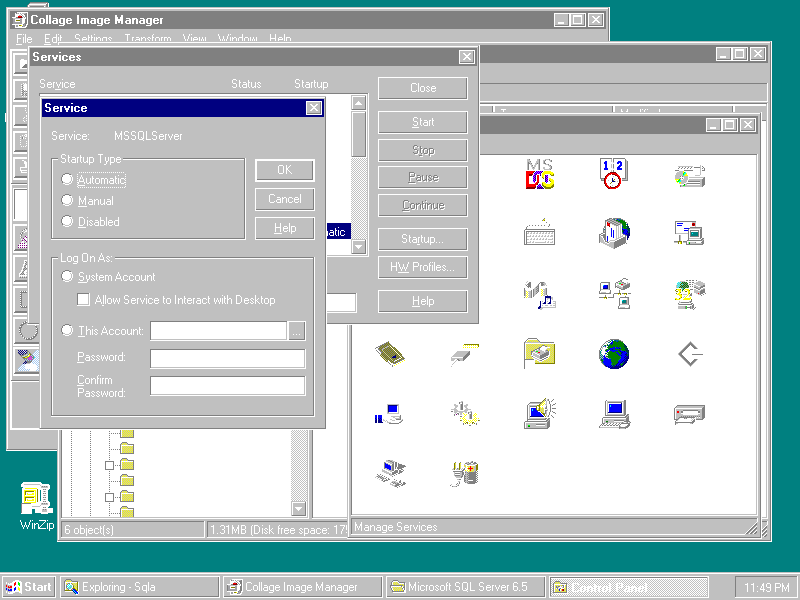Click the browse button beside This Account
The height and width of the screenshot is (600, 800).
[296, 331]
